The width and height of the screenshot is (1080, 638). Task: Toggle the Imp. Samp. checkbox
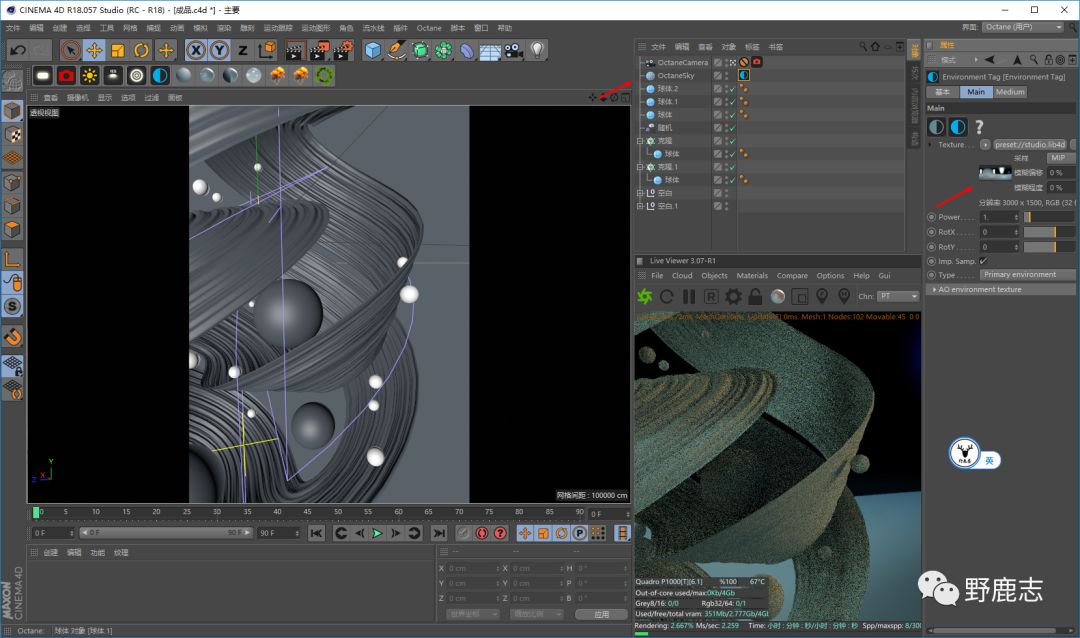tap(983, 261)
